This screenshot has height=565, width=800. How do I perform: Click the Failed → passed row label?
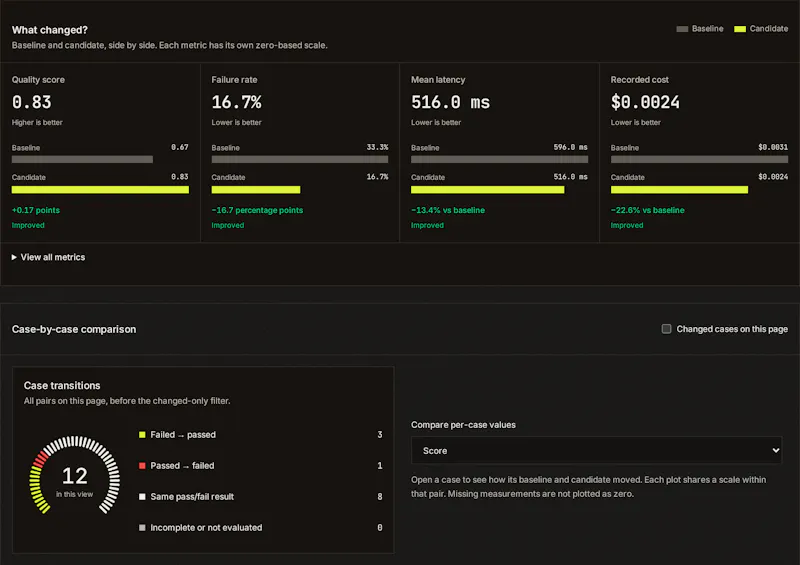coord(183,435)
